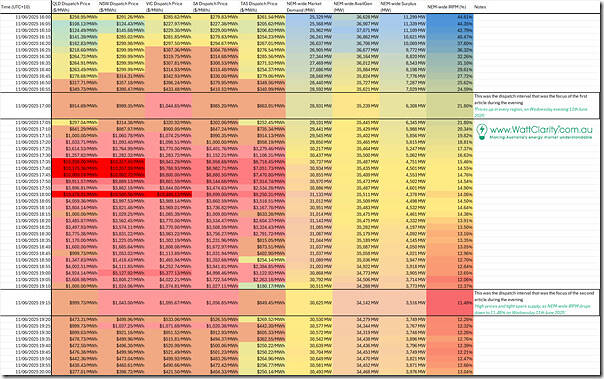The width and height of the screenshot is (604, 379).
Task: Select the Surplus cell in the 19:15 row
Action: [x=403, y=303]
